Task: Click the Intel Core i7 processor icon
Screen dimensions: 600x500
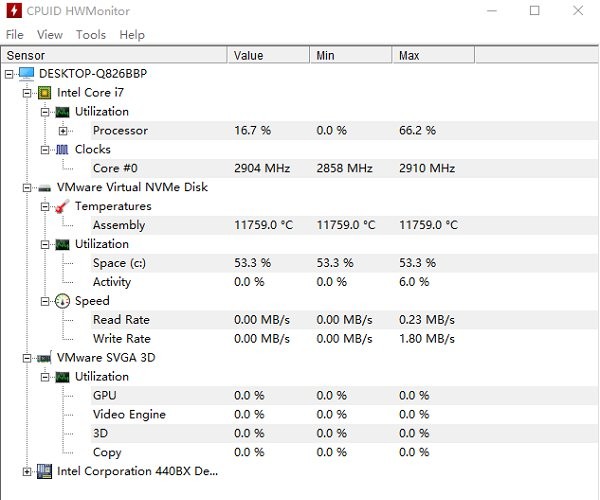Action: [x=44, y=93]
